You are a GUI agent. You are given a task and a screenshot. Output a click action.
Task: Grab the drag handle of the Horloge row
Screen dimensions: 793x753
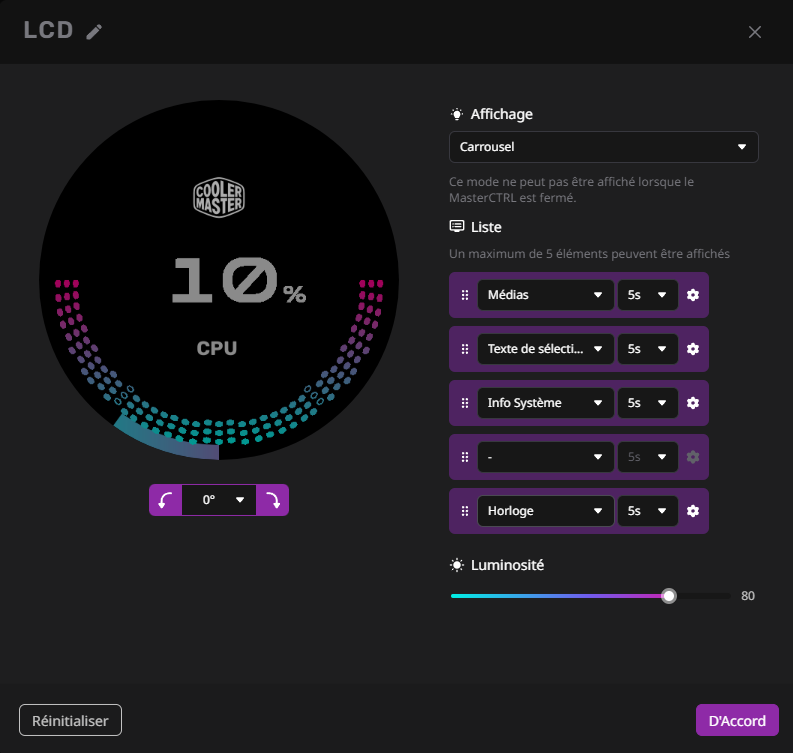click(465, 511)
